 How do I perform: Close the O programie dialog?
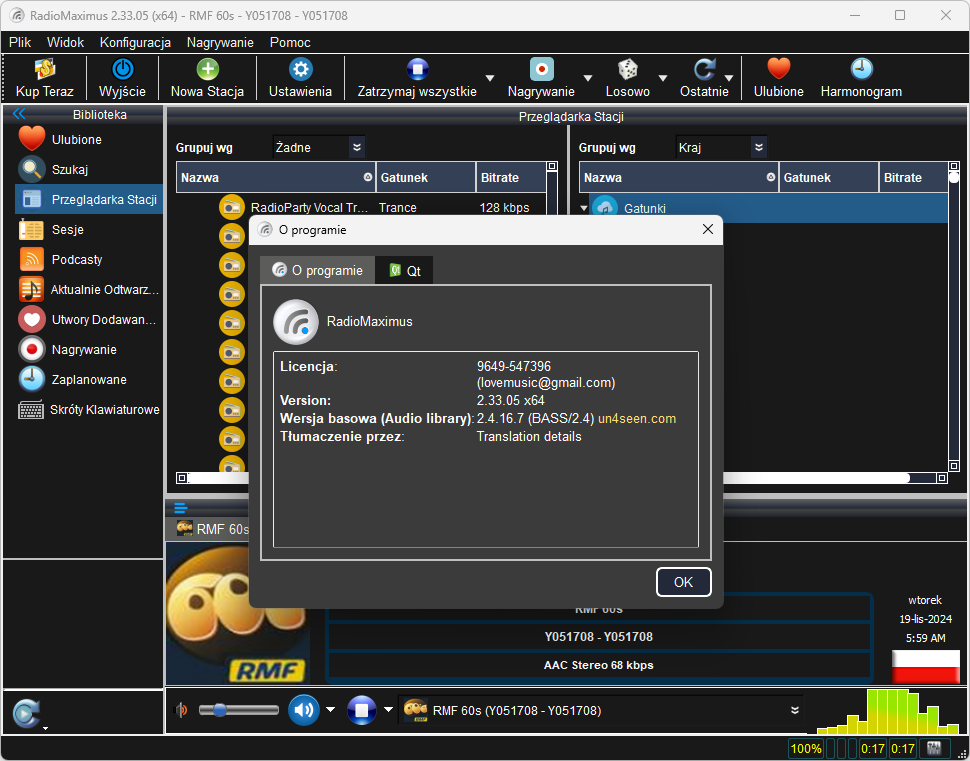(708, 230)
